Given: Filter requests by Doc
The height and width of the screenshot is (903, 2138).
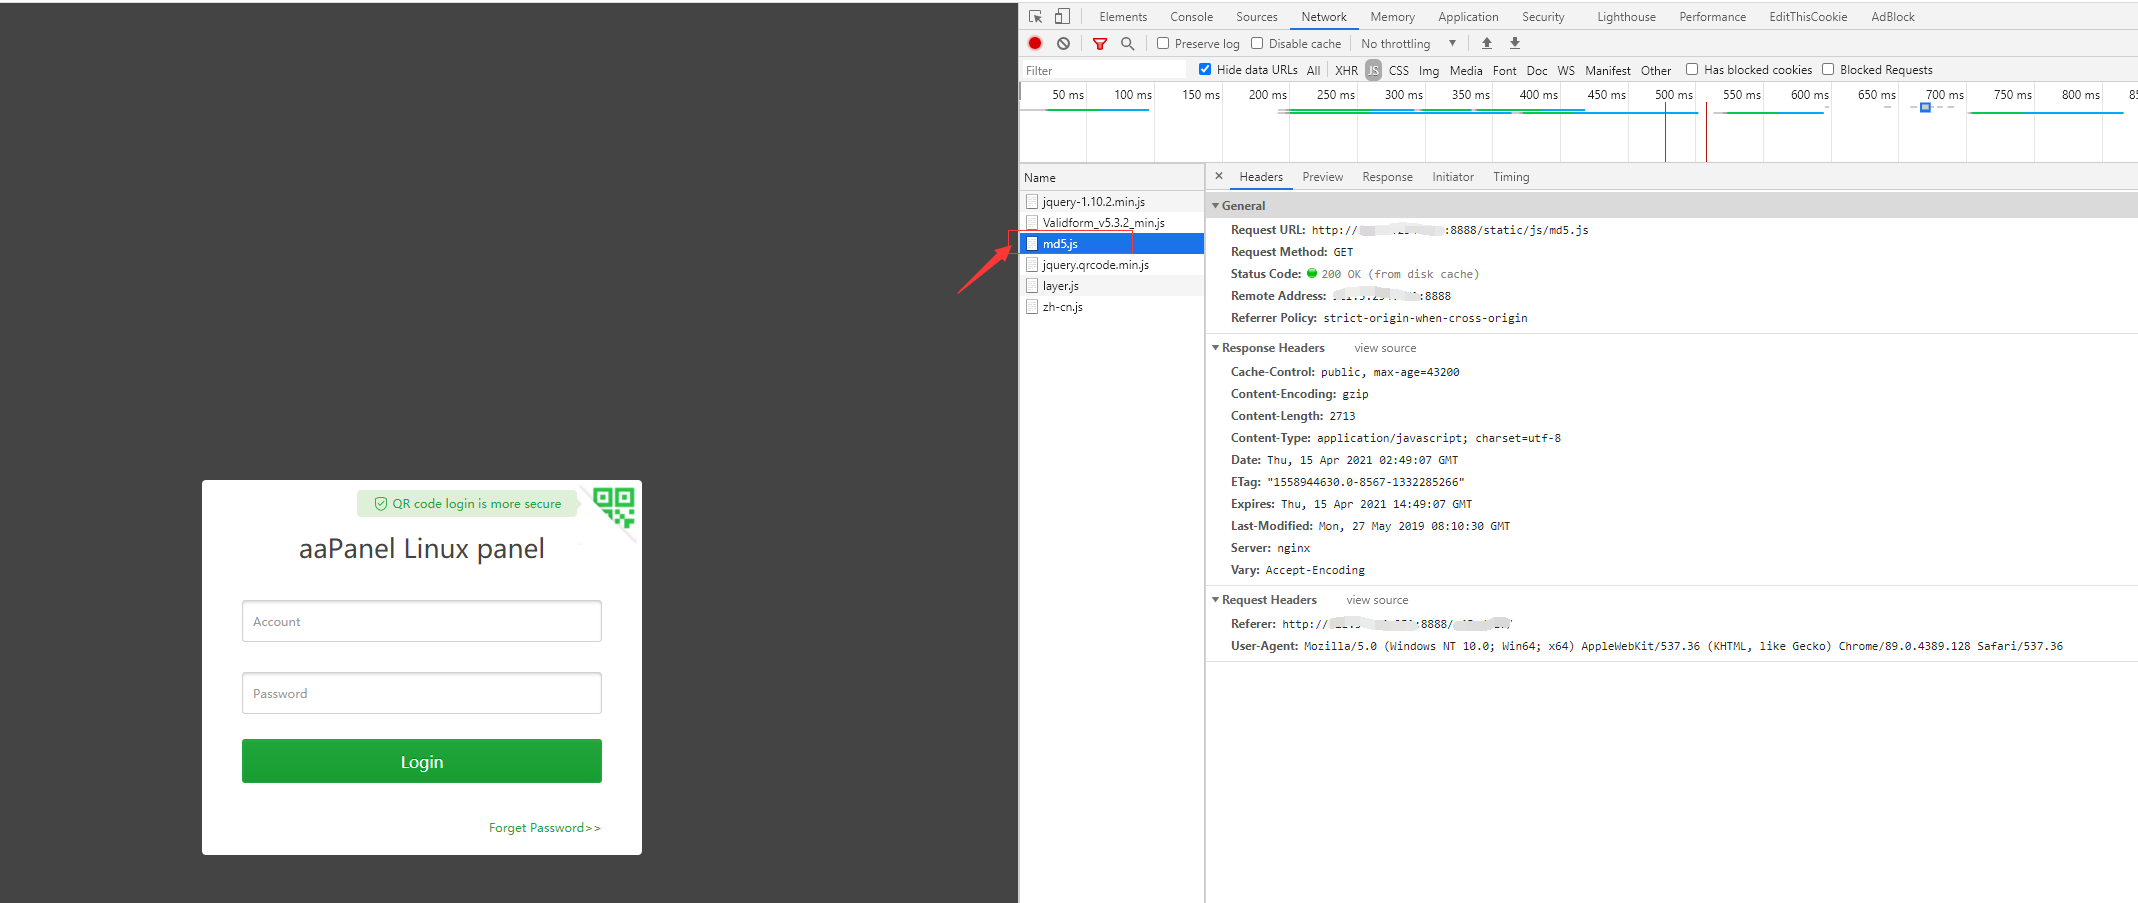Looking at the screenshot, I should tap(1537, 71).
